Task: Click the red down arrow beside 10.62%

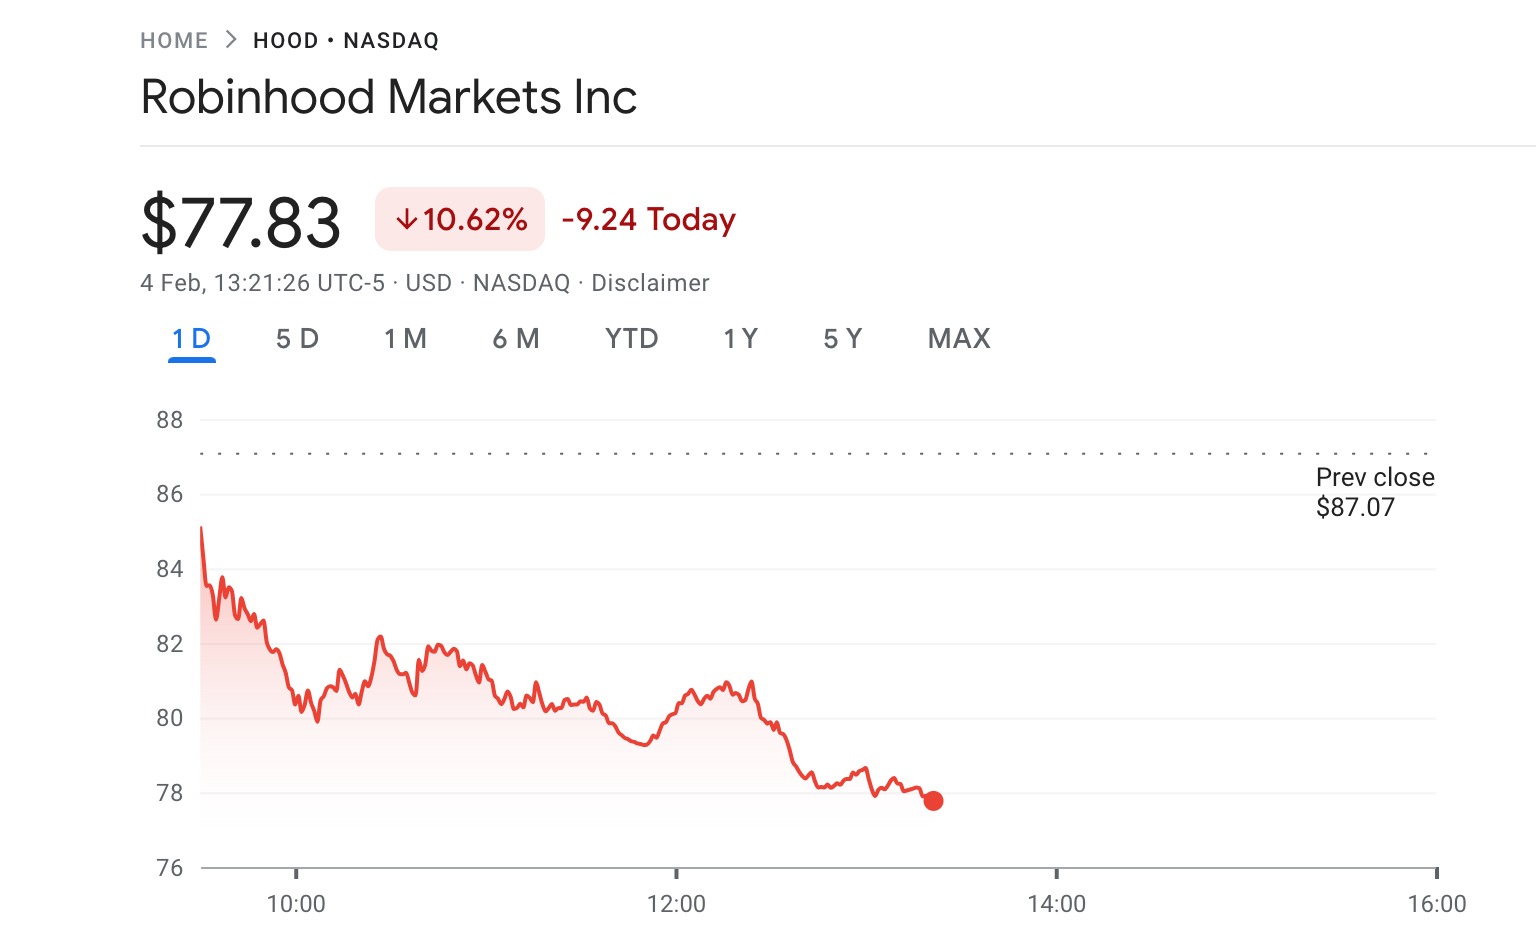Action: click(405, 219)
